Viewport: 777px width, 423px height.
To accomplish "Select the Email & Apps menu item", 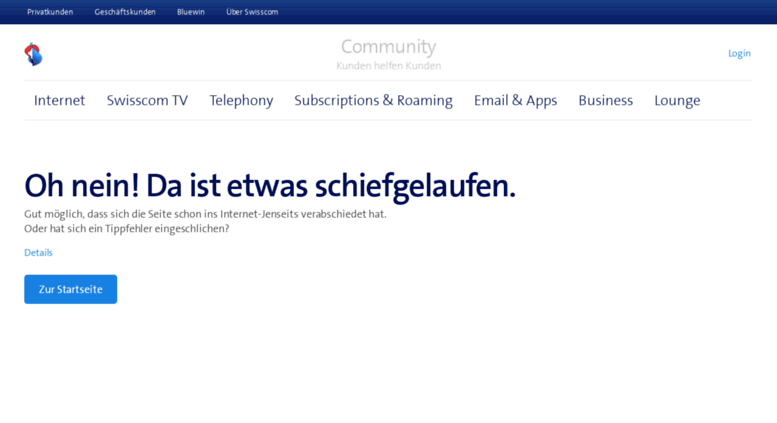I will 515,101.
